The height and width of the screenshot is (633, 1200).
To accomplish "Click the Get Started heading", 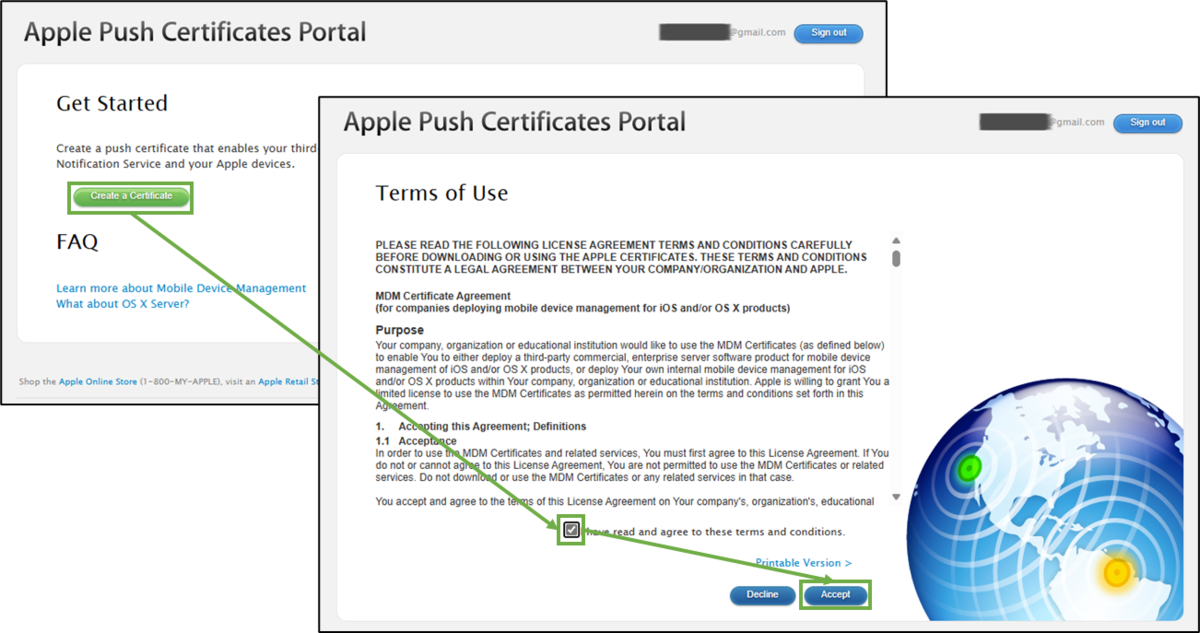I will point(112,103).
